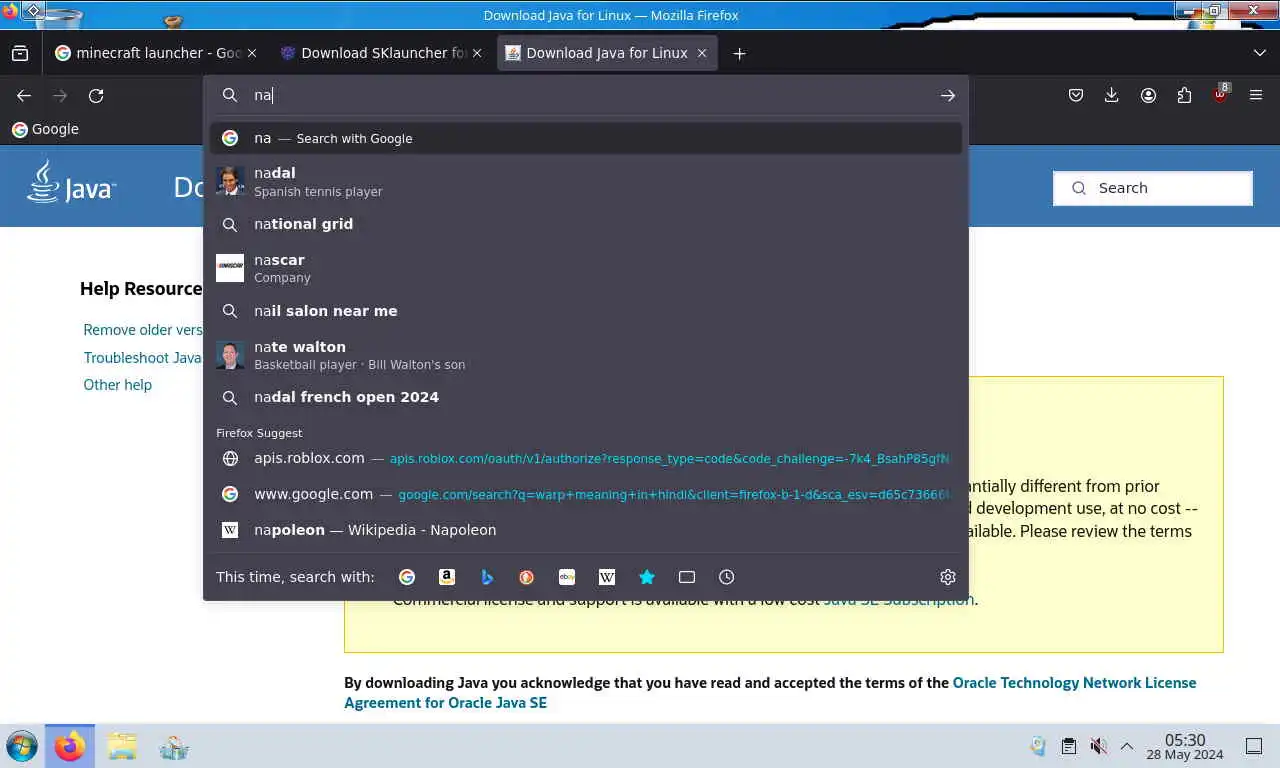This screenshot has height=768, width=1280.
Task: Close the Download SKlauncher tab
Action: [x=477, y=53]
